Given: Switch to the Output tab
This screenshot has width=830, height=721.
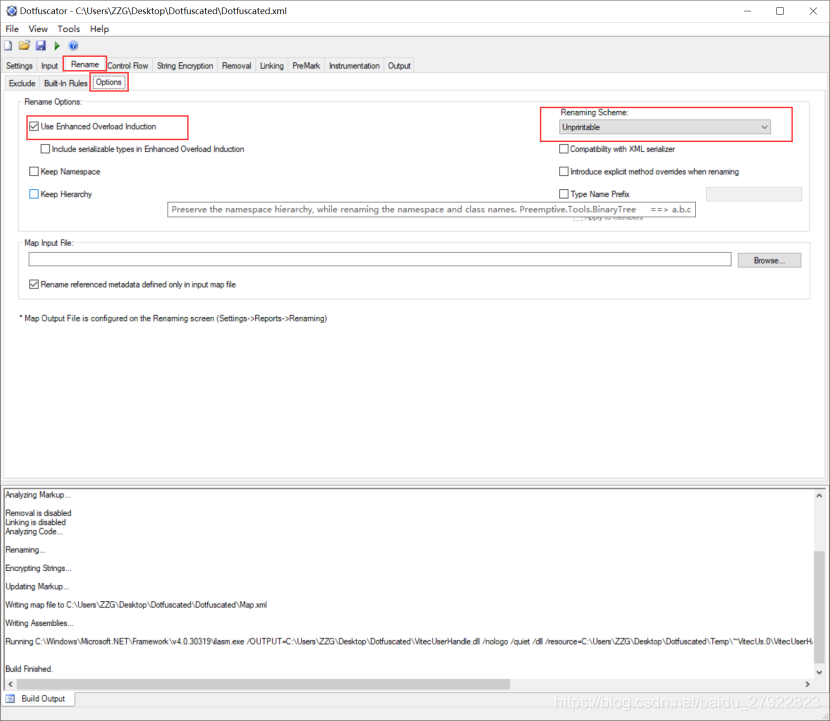Looking at the screenshot, I should tap(399, 66).
